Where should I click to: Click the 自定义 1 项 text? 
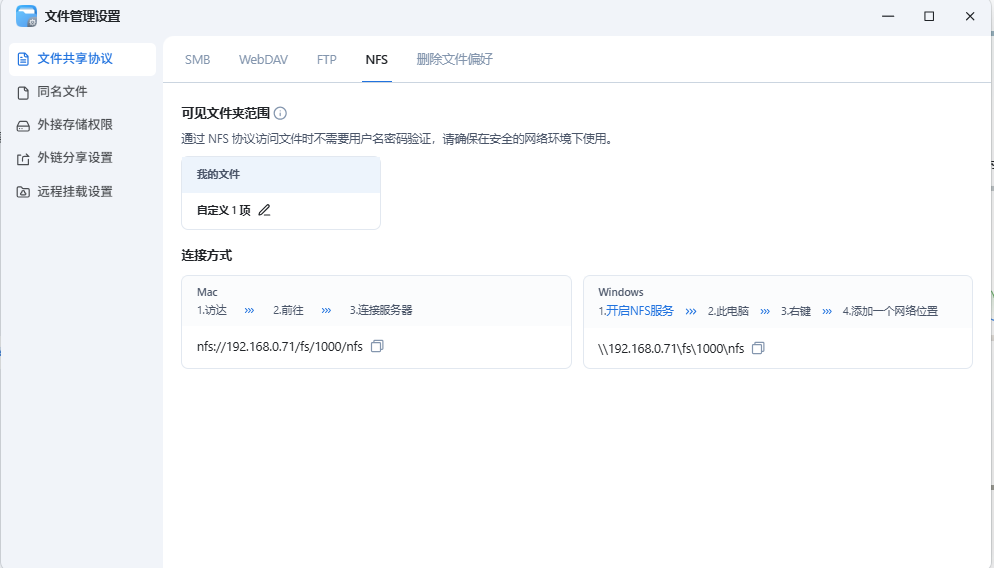224,210
